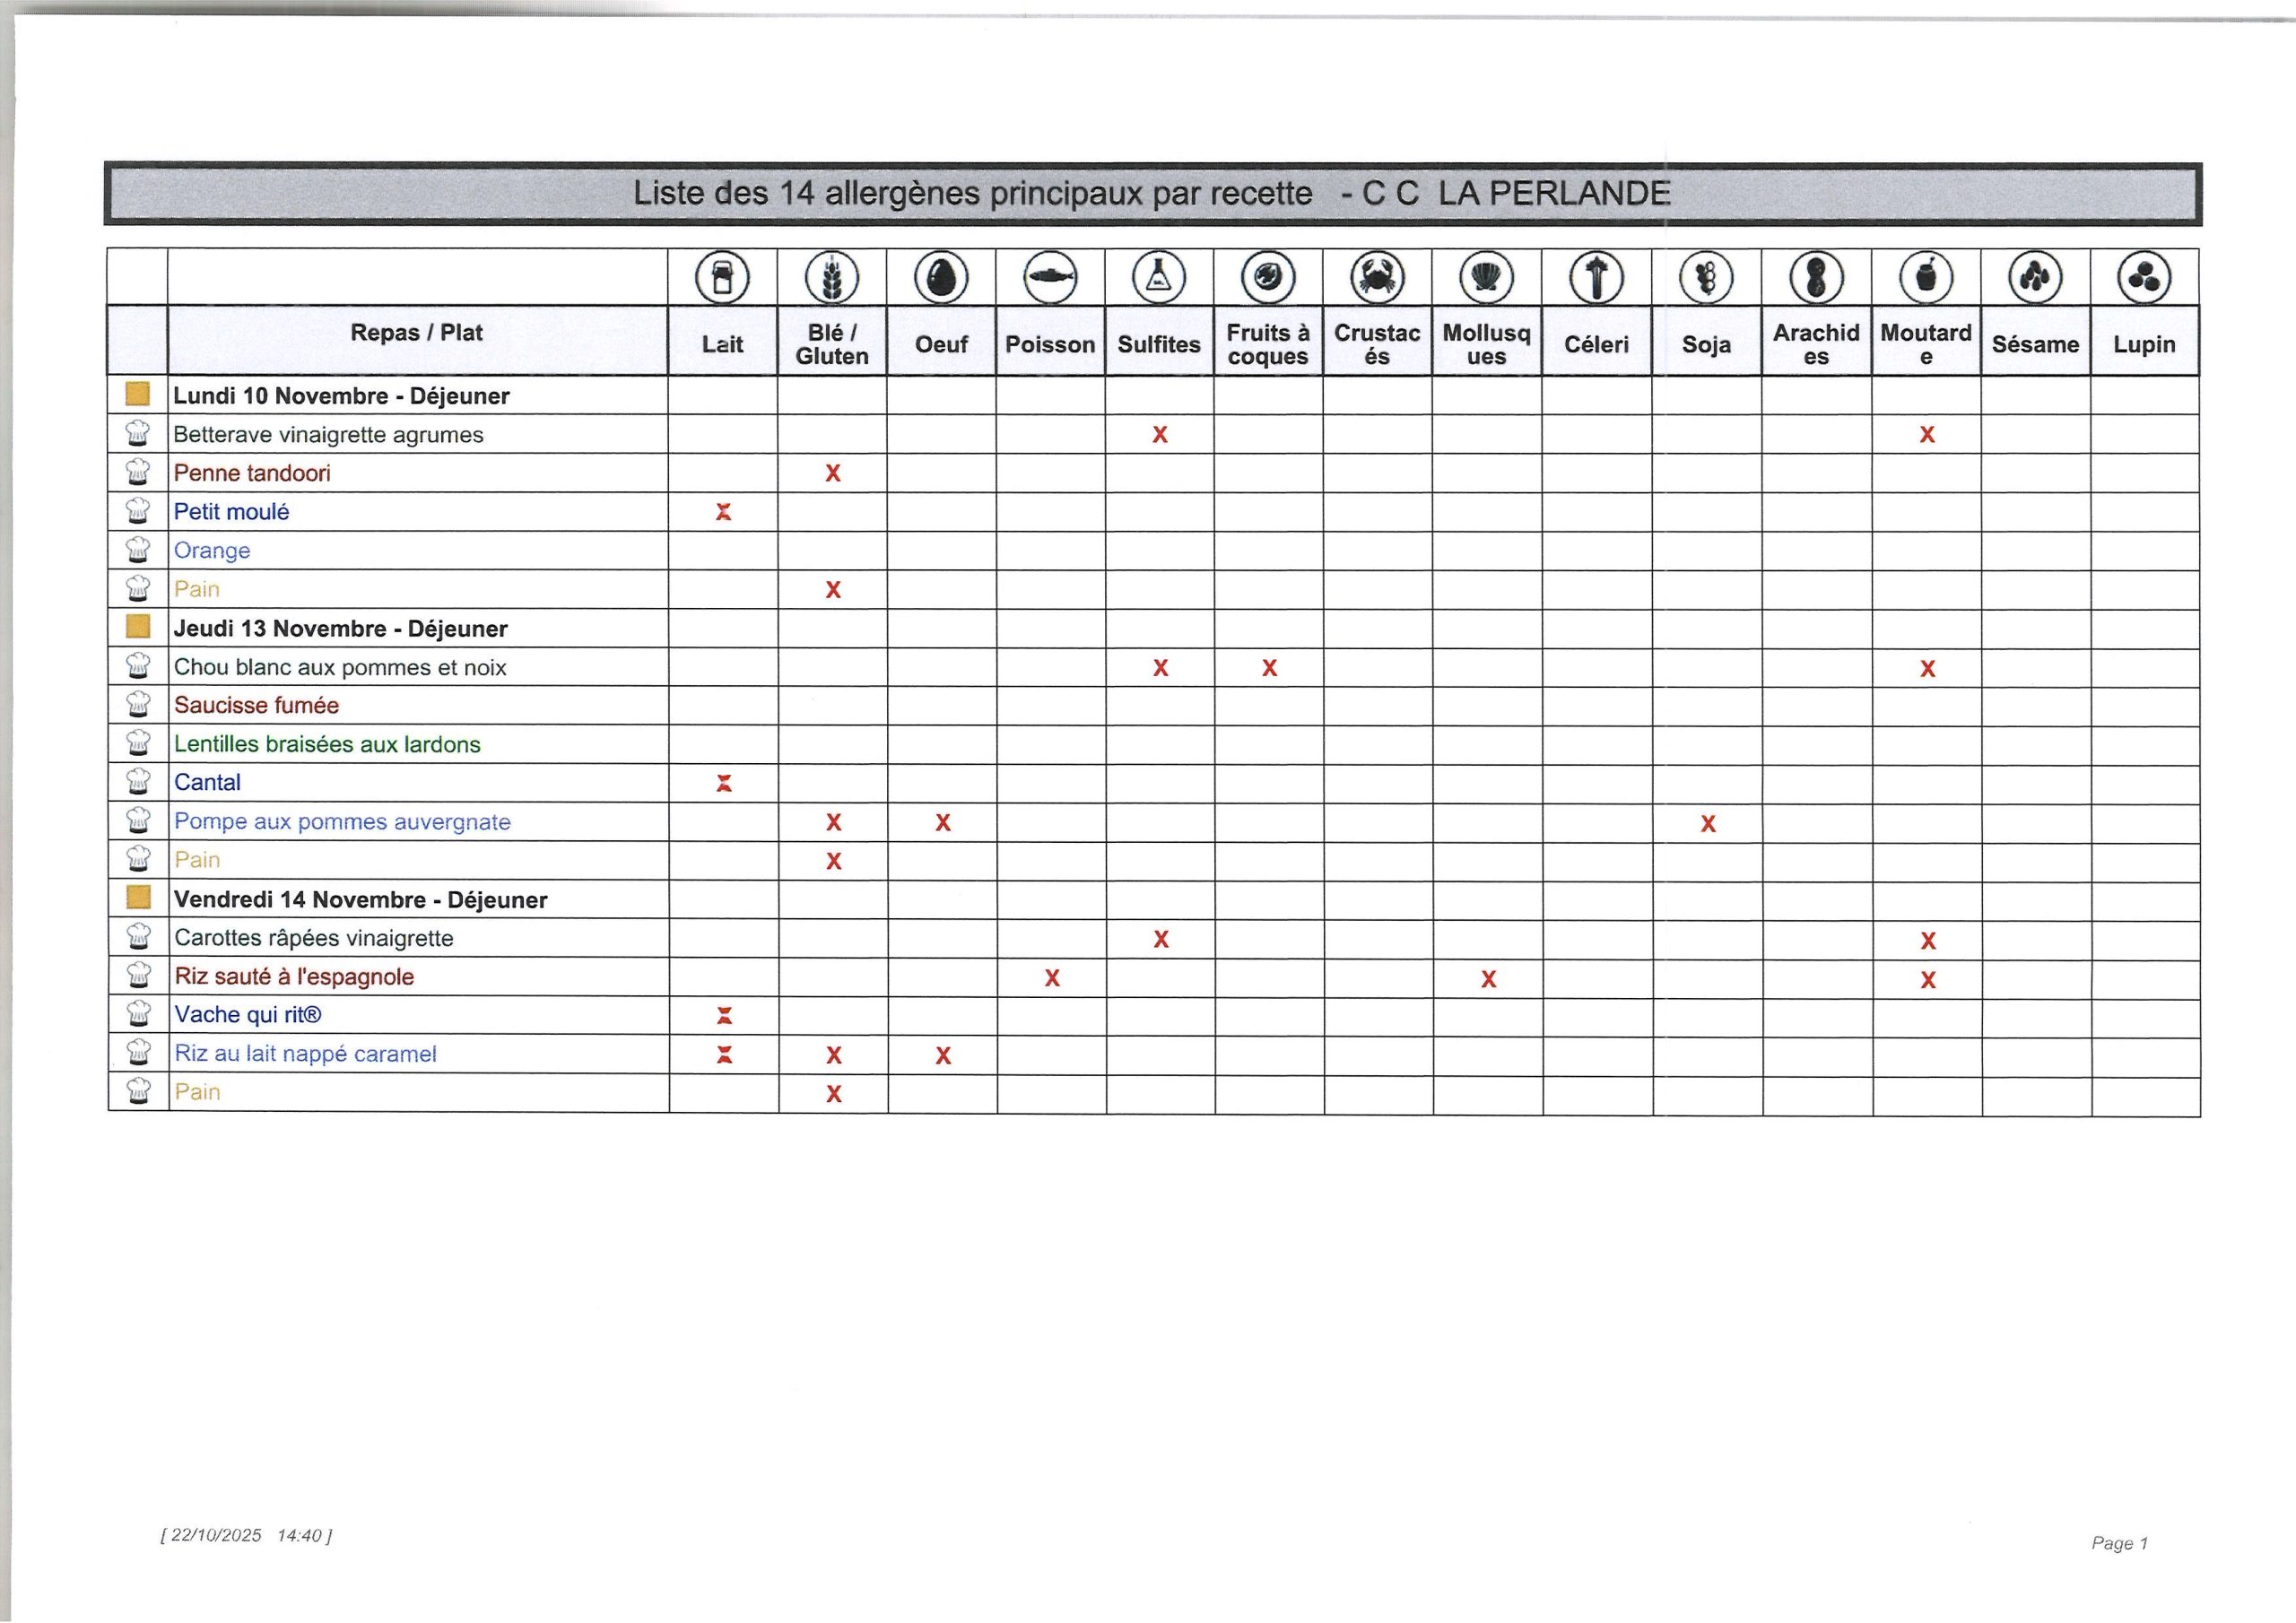Click the celery allergen icon
The image size is (2296, 1623).
[1596, 277]
